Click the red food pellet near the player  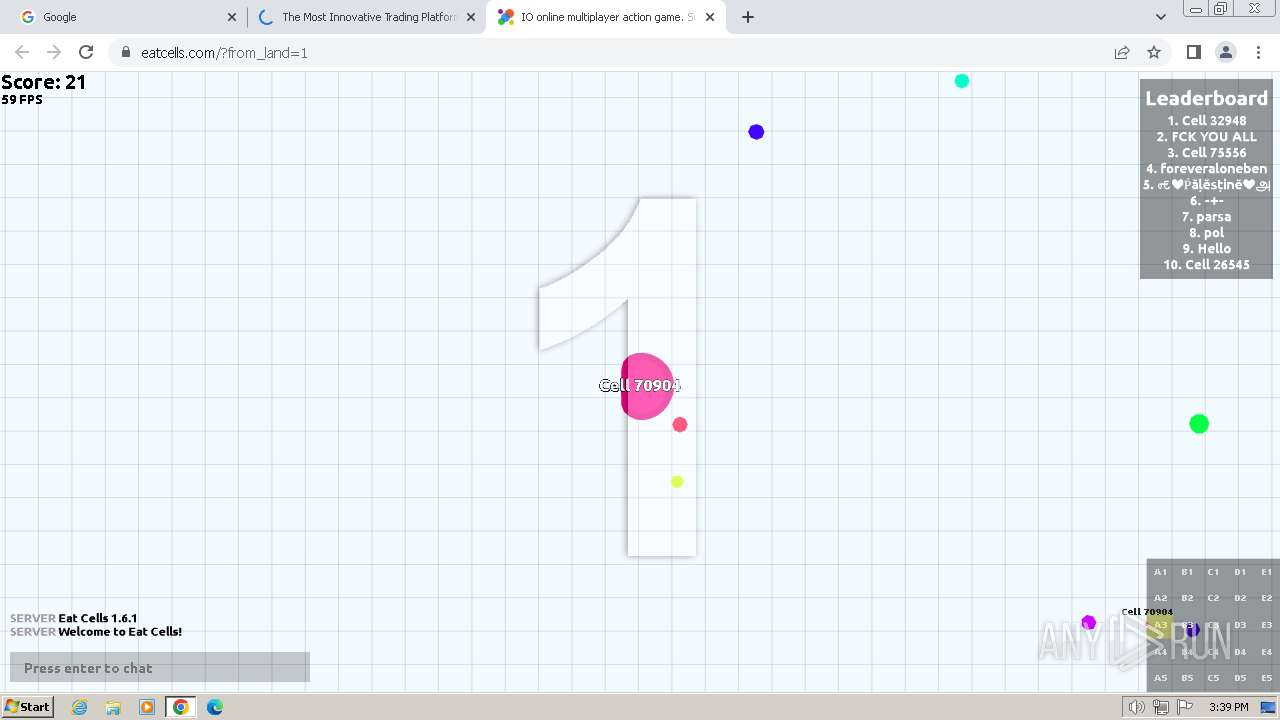[x=680, y=425]
